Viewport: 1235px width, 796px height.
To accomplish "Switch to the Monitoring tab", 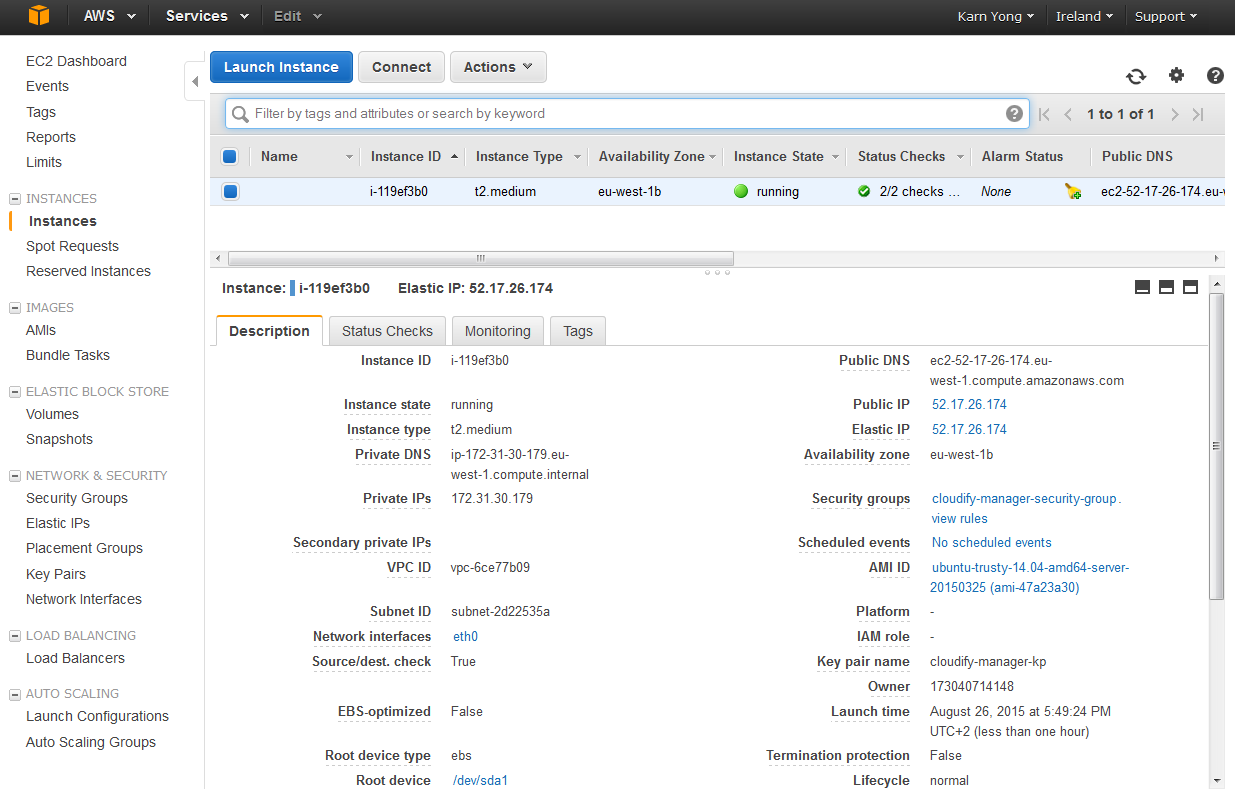I will click(x=497, y=331).
